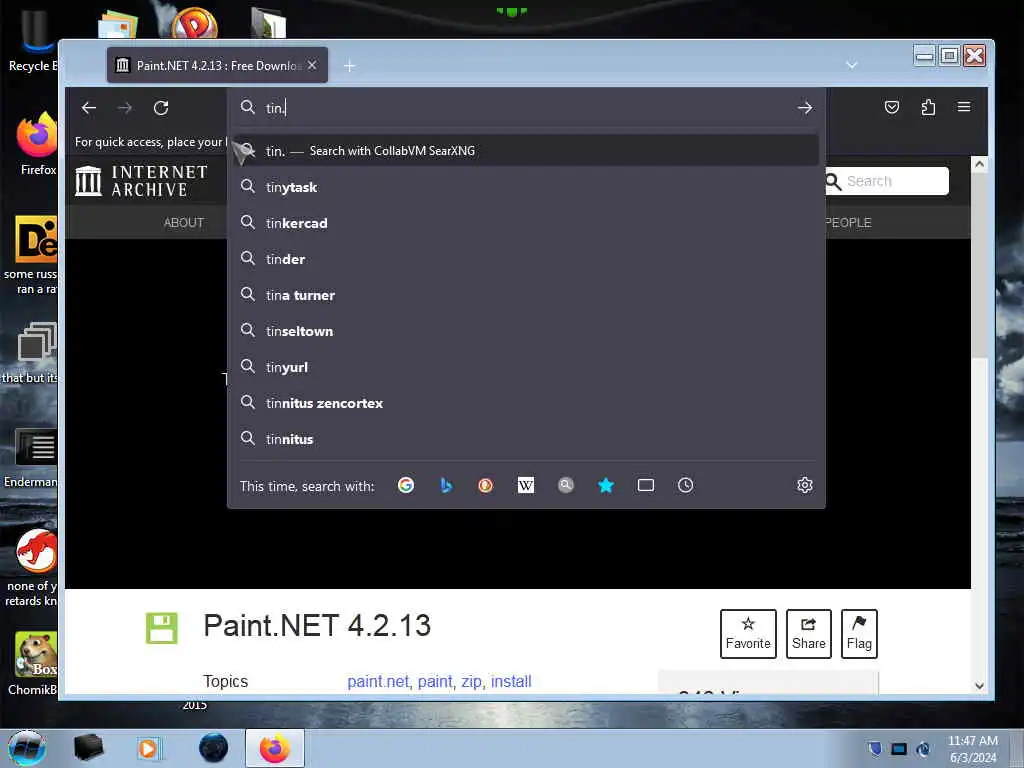Open the PEOPLE link in Archive nav
This screenshot has height=768, width=1024.
click(x=848, y=223)
